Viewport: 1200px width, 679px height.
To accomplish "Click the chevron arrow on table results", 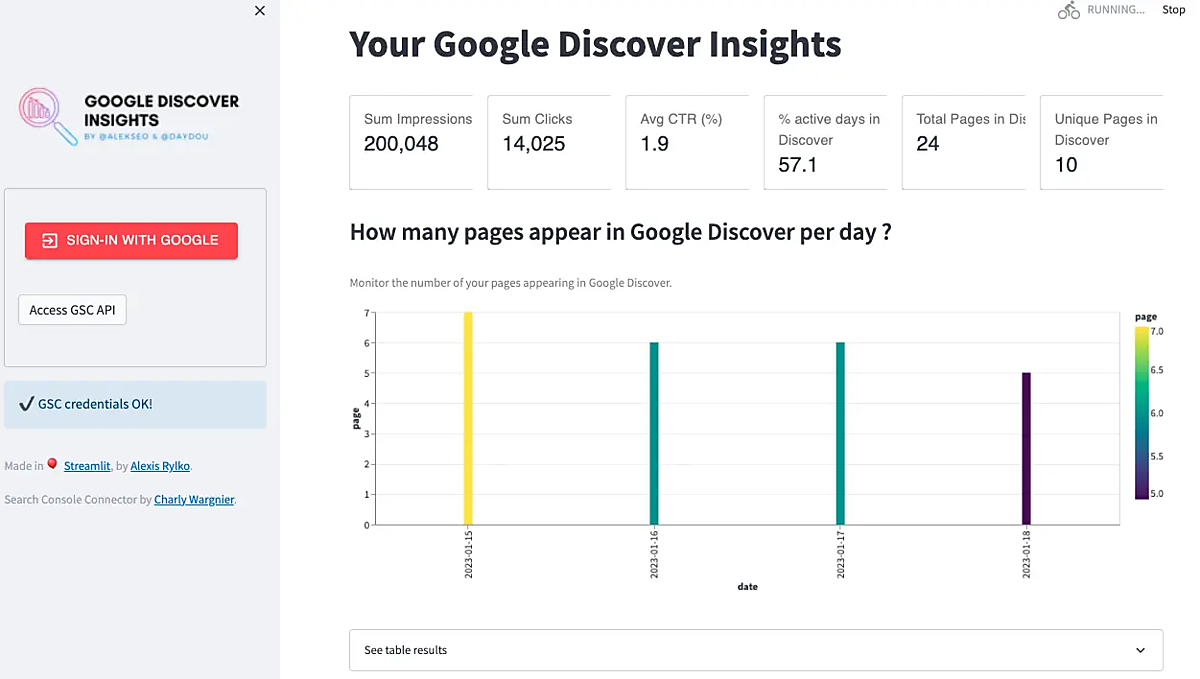I will pyautogui.click(x=1141, y=650).
